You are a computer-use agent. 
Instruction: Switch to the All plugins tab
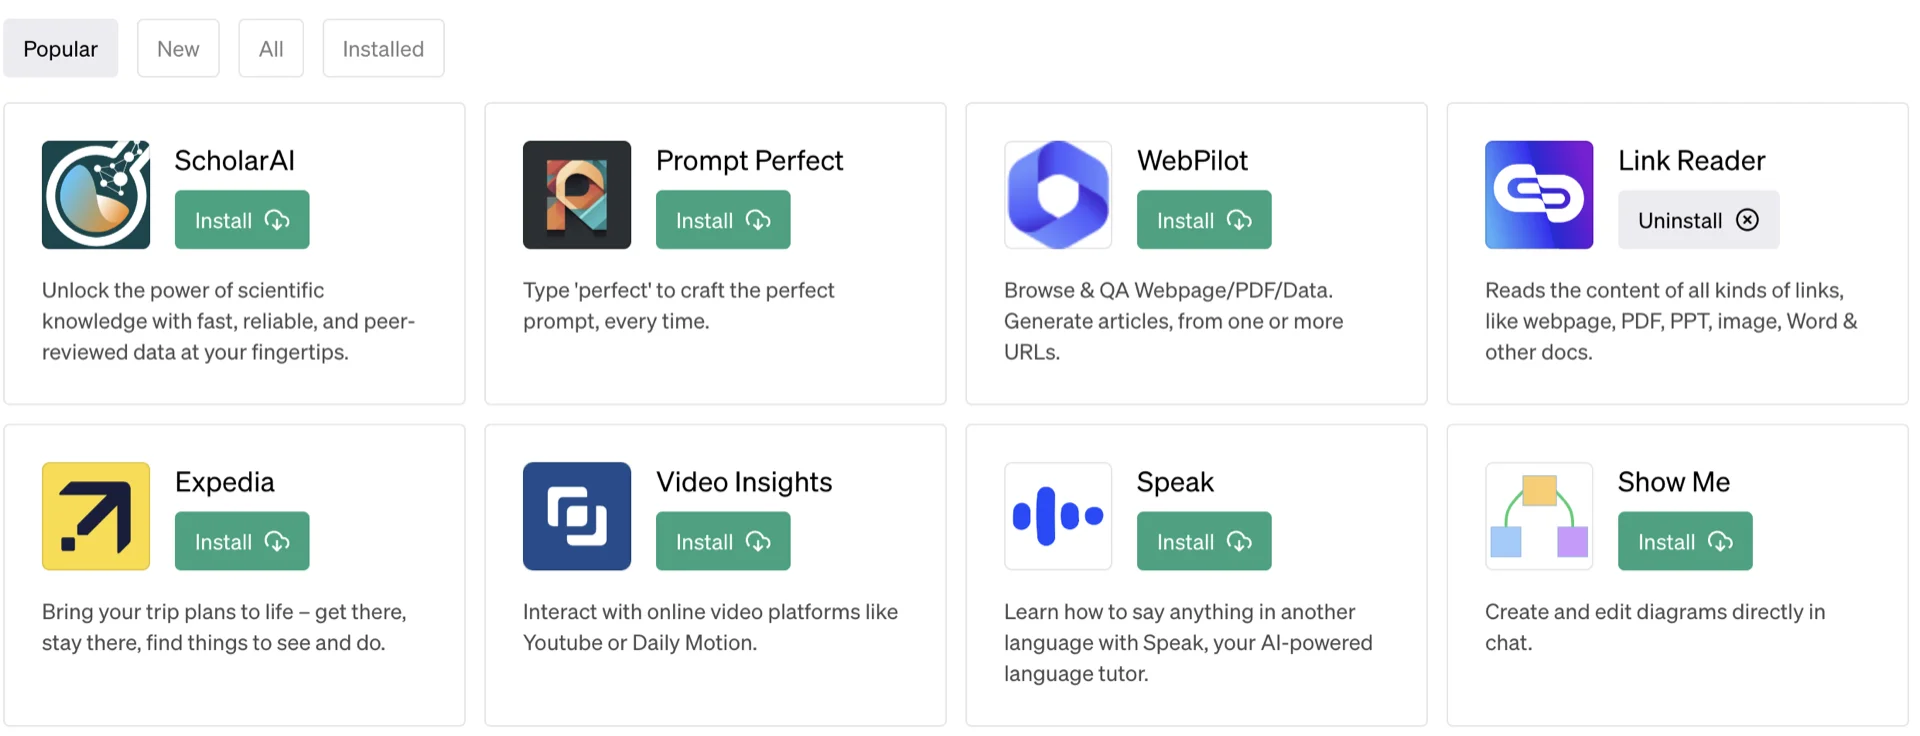point(271,49)
